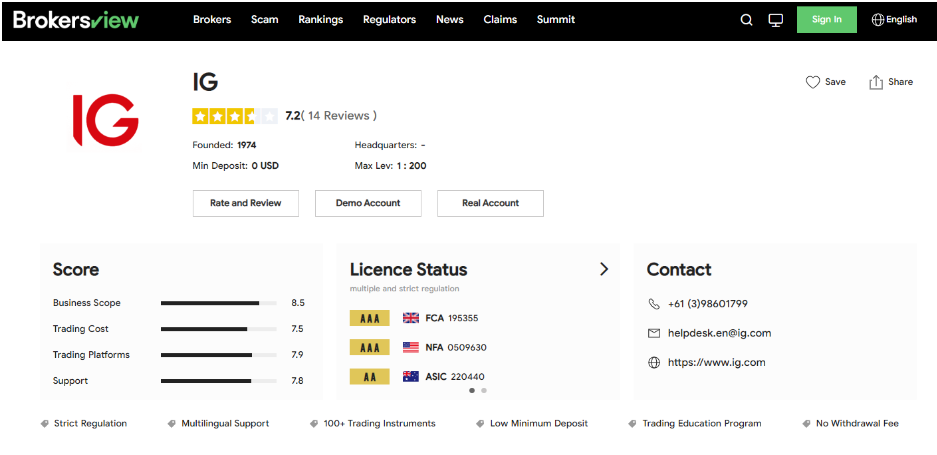This screenshot has width=937, height=455.
Task: Click the tag icon beside Multilingual Support
Action: pyautogui.click(x=172, y=423)
